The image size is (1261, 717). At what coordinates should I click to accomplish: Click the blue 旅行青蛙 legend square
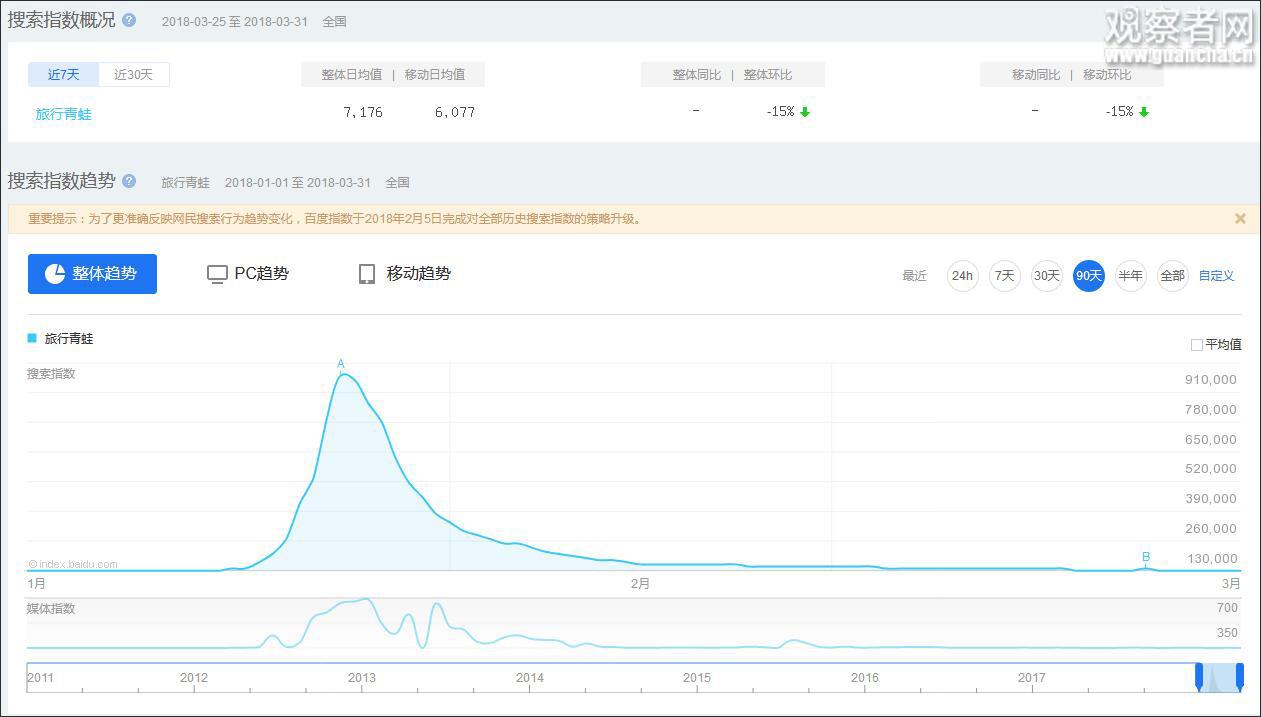(32, 338)
